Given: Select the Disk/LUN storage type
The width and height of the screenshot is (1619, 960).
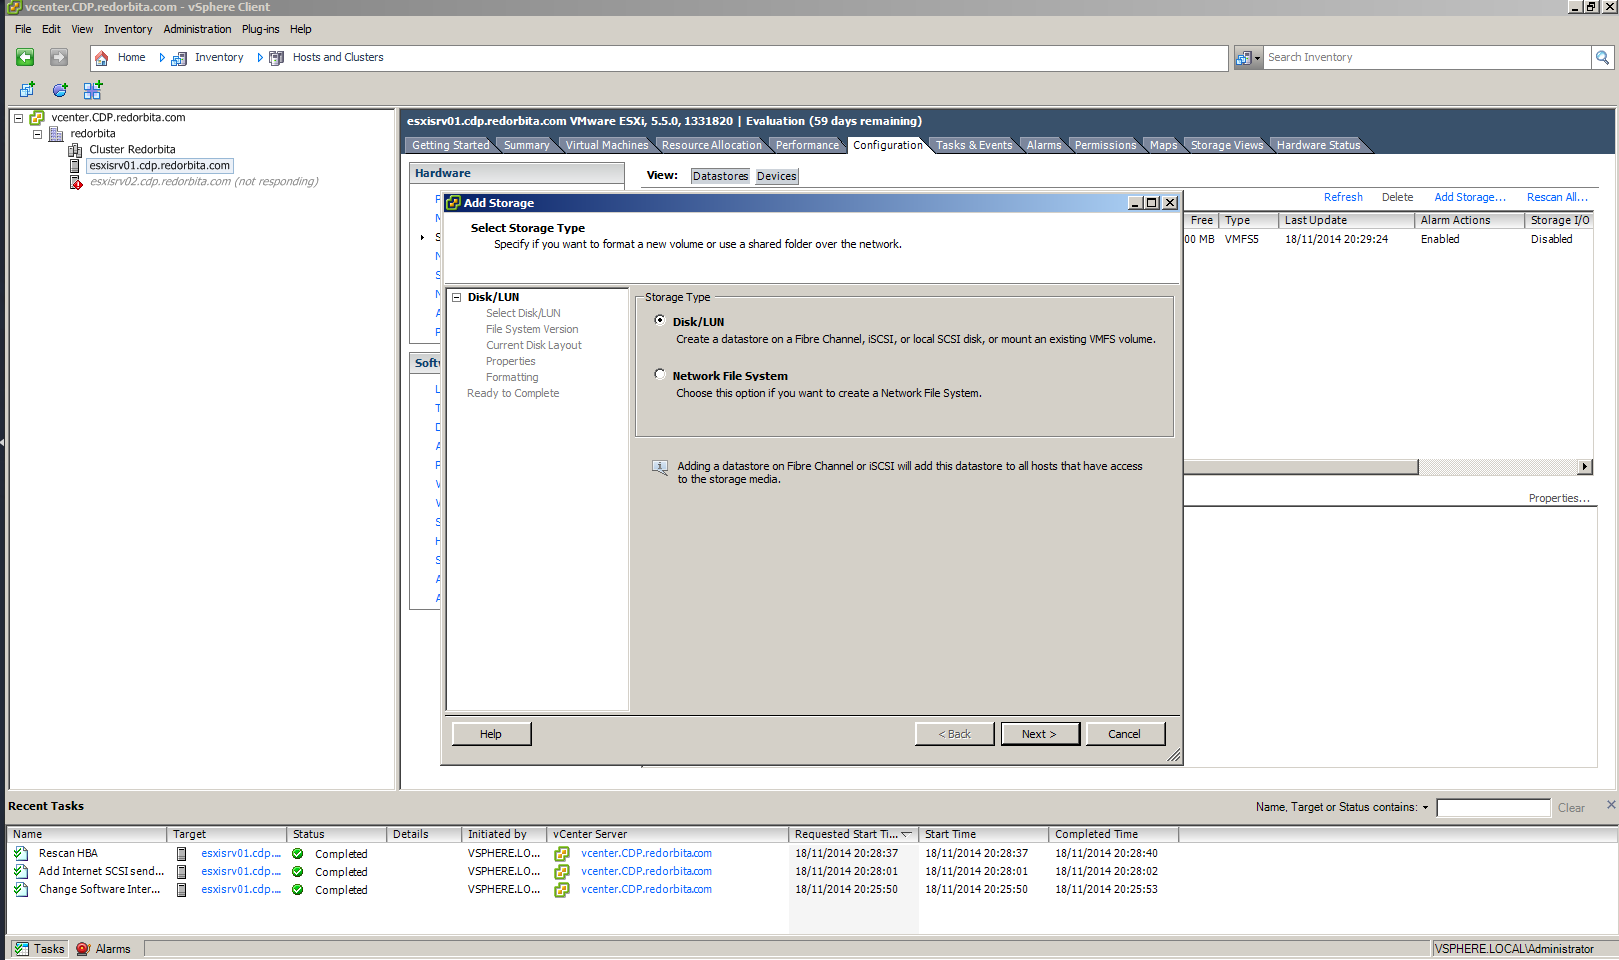Looking at the screenshot, I should pos(660,320).
